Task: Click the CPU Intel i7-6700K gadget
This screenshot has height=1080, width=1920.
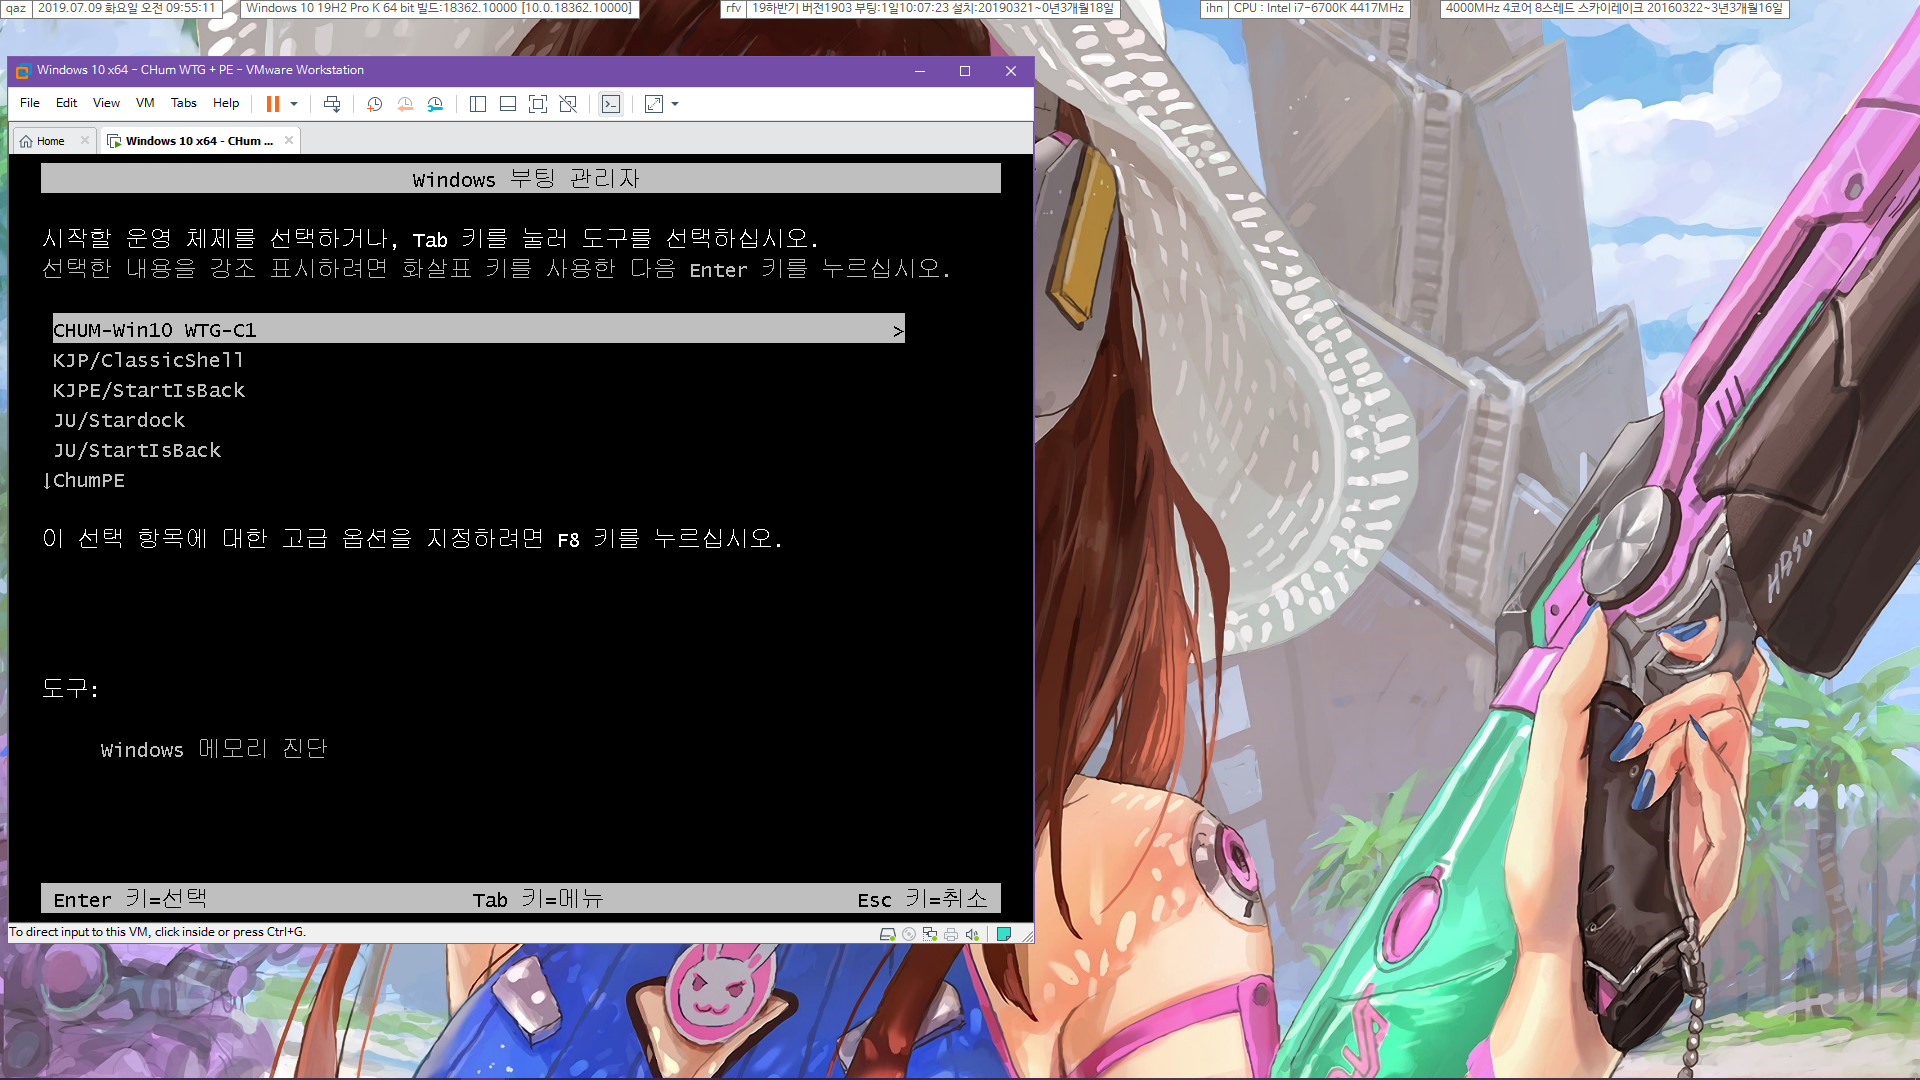Action: pos(1318,8)
